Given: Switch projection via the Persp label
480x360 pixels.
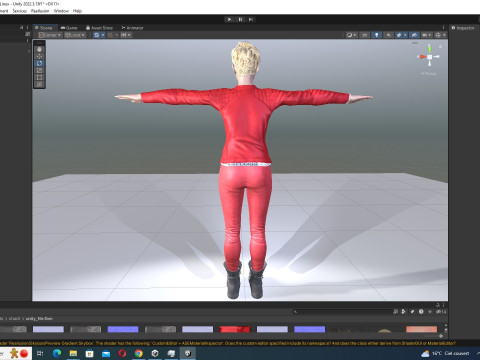Looking at the screenshot, I should click(x=429, y=73).
